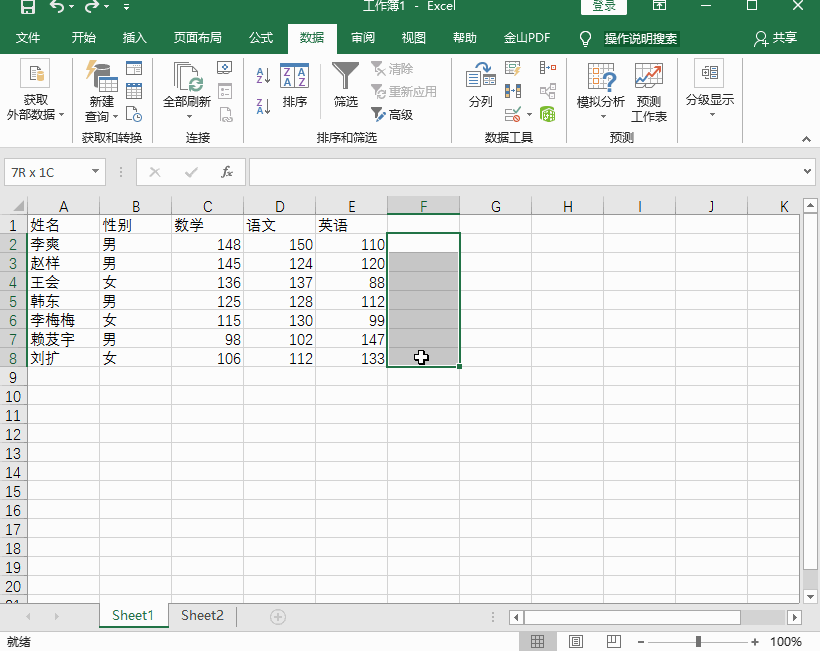Switch to Page Break Preview in status bar

613,641
